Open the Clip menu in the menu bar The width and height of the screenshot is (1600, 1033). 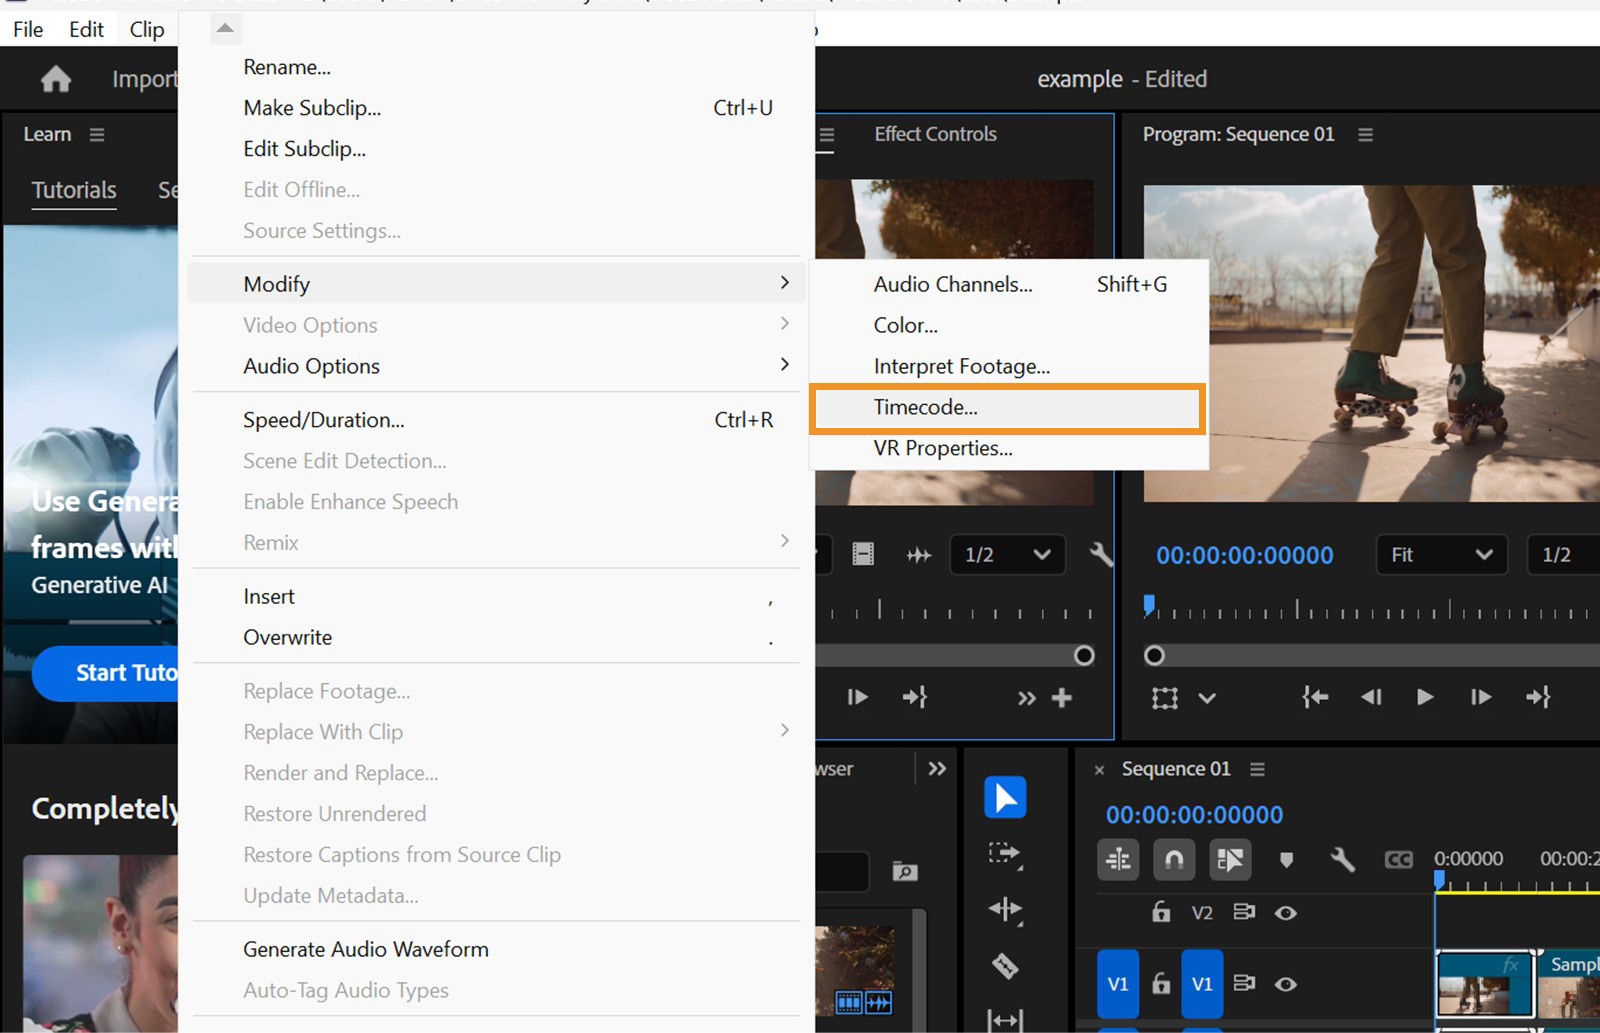pyautogui.click(x=146, y=29)
